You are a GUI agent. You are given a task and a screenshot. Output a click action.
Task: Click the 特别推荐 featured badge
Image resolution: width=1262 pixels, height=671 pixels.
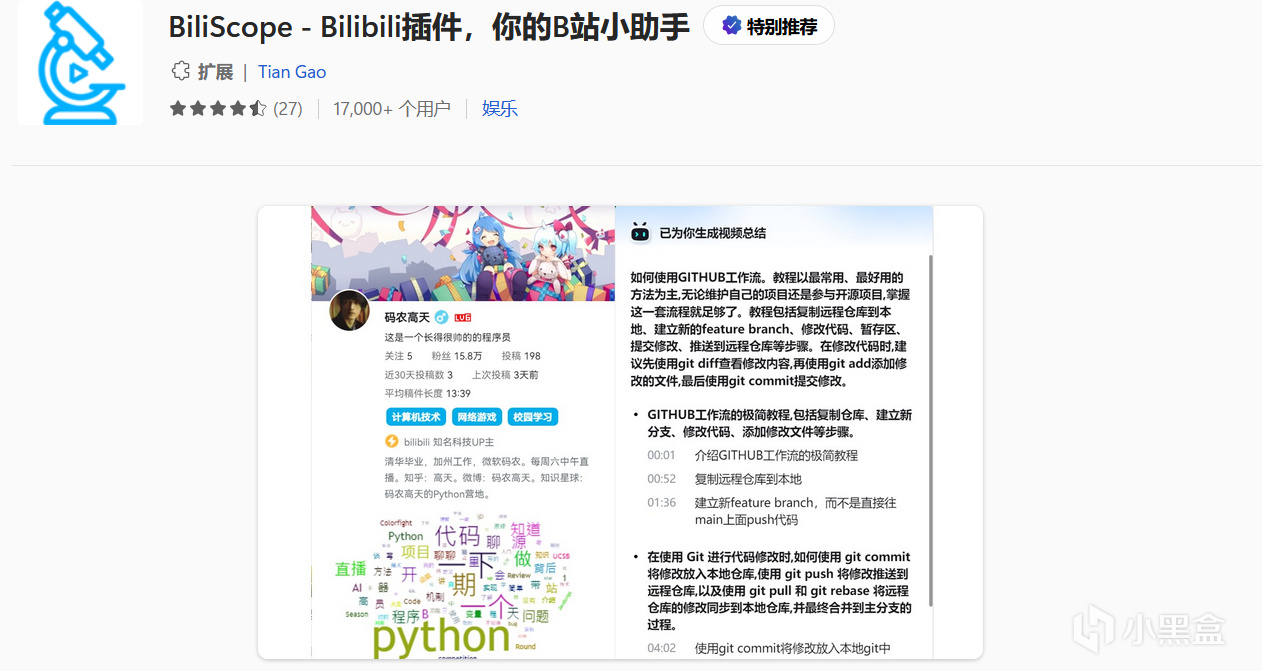pyautogui.click(x=769, y=26)
